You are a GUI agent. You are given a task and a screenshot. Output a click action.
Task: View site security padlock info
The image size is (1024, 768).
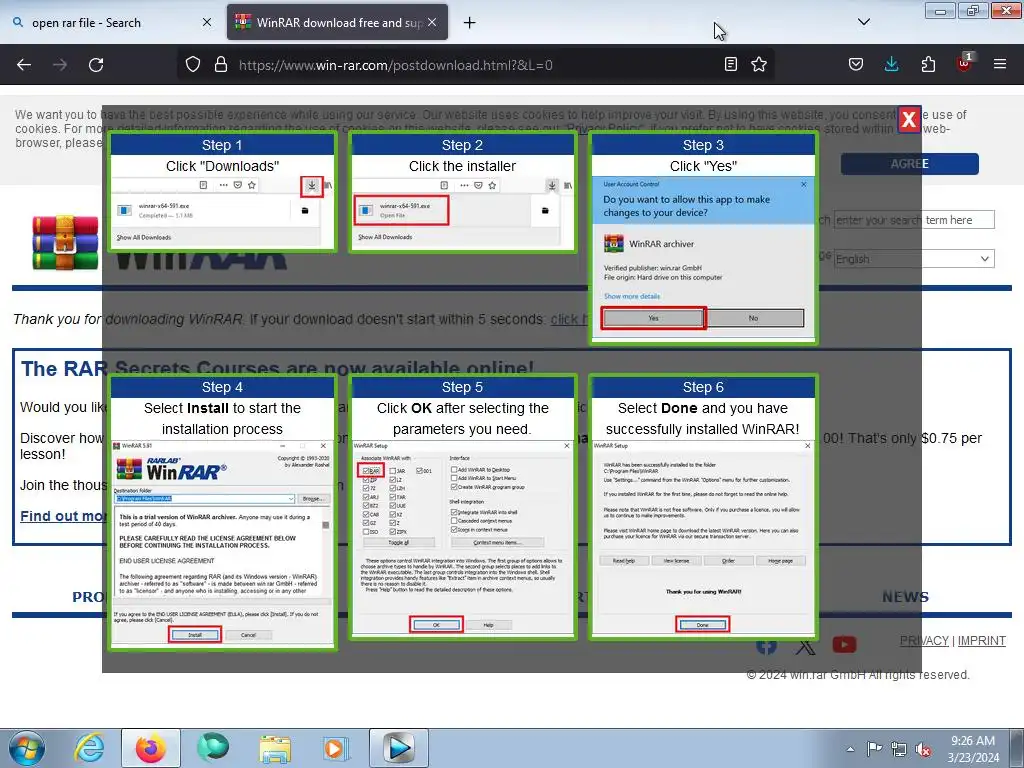221,65
